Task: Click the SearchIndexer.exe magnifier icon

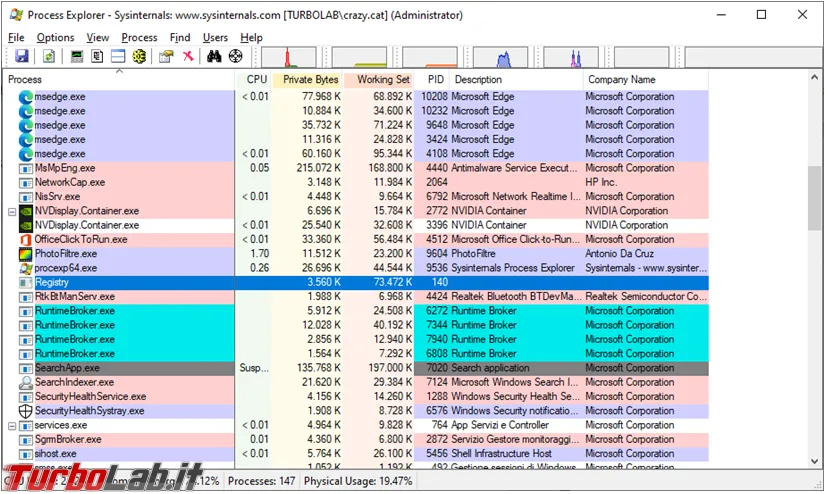Action: click(25, 383)
